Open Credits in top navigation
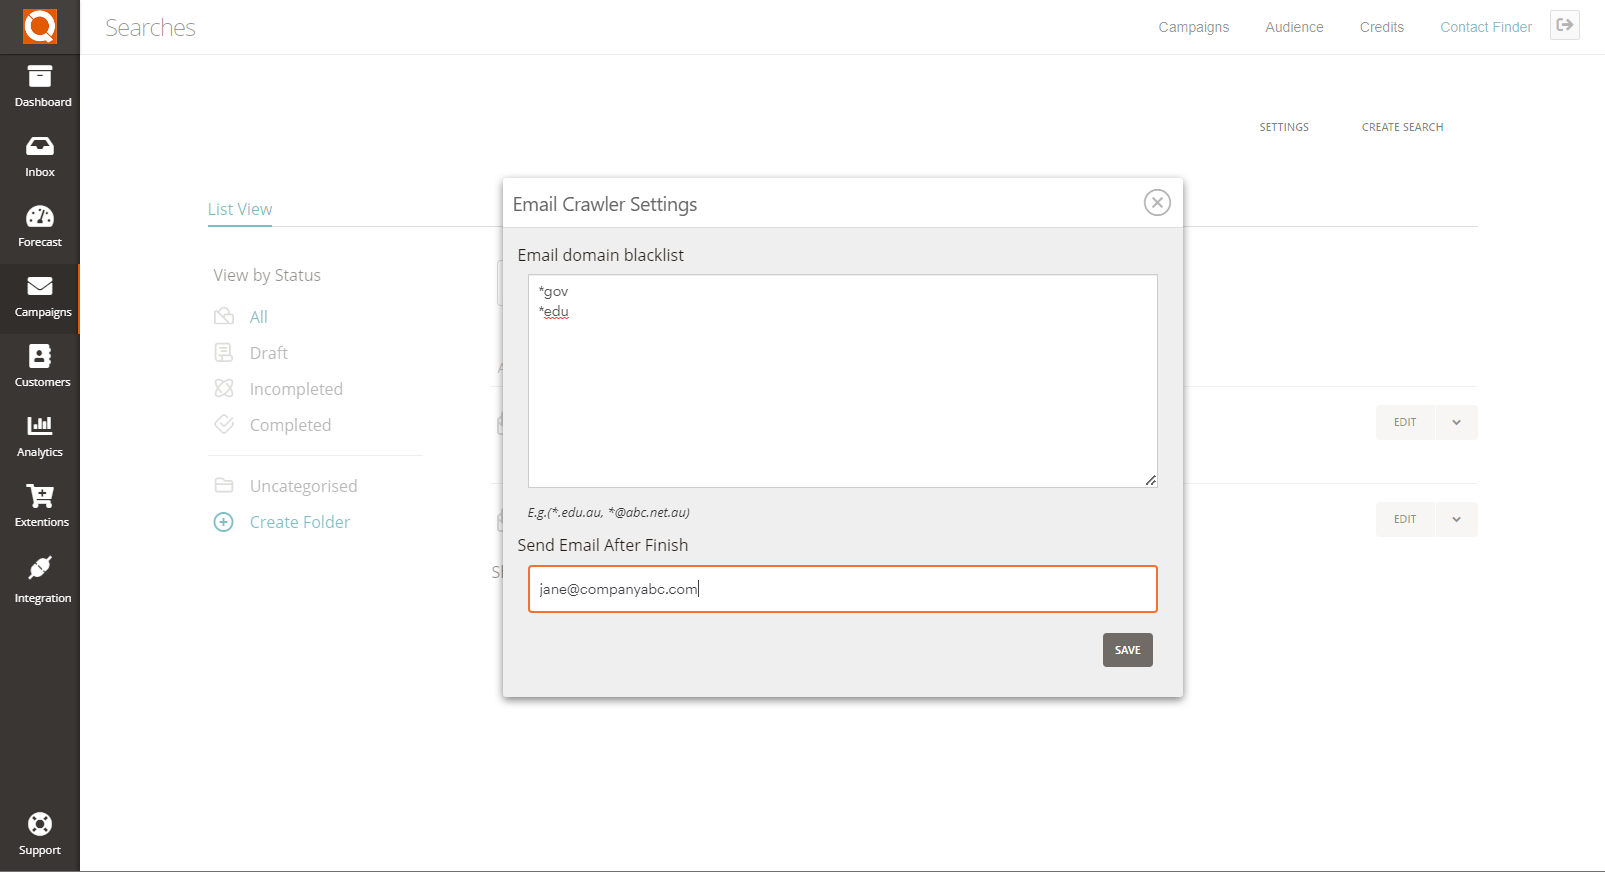 pos(1382,27)
